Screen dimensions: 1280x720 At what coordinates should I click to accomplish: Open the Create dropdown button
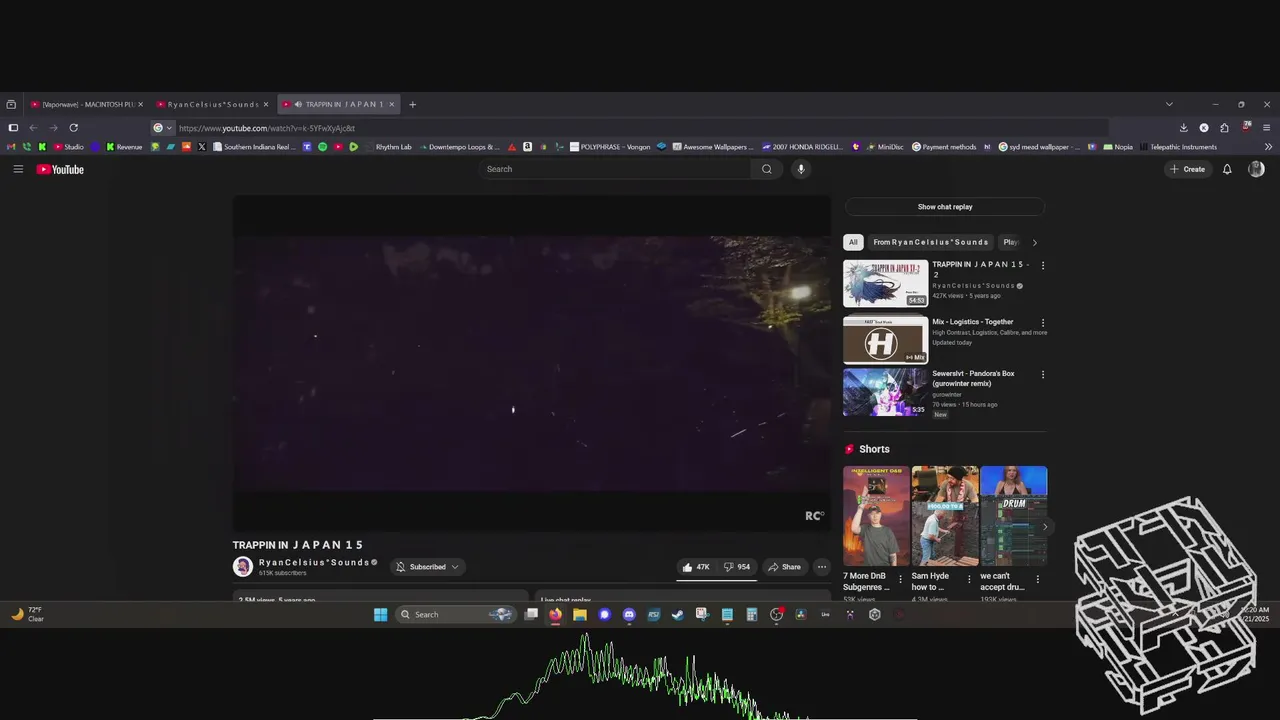pos(1188,169)
